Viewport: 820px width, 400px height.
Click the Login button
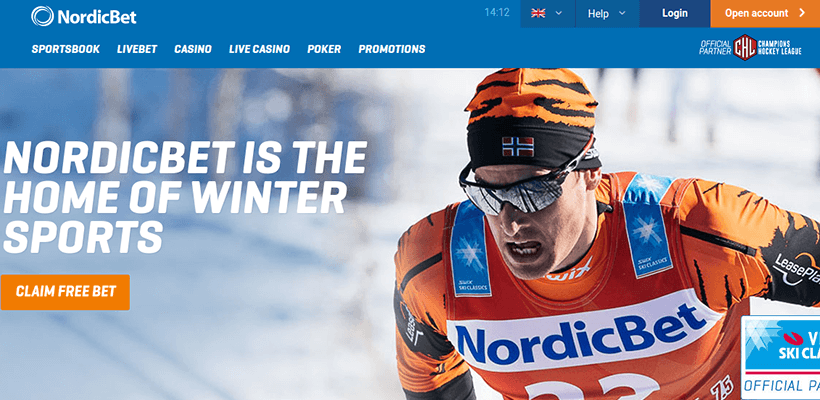(675, 14)
